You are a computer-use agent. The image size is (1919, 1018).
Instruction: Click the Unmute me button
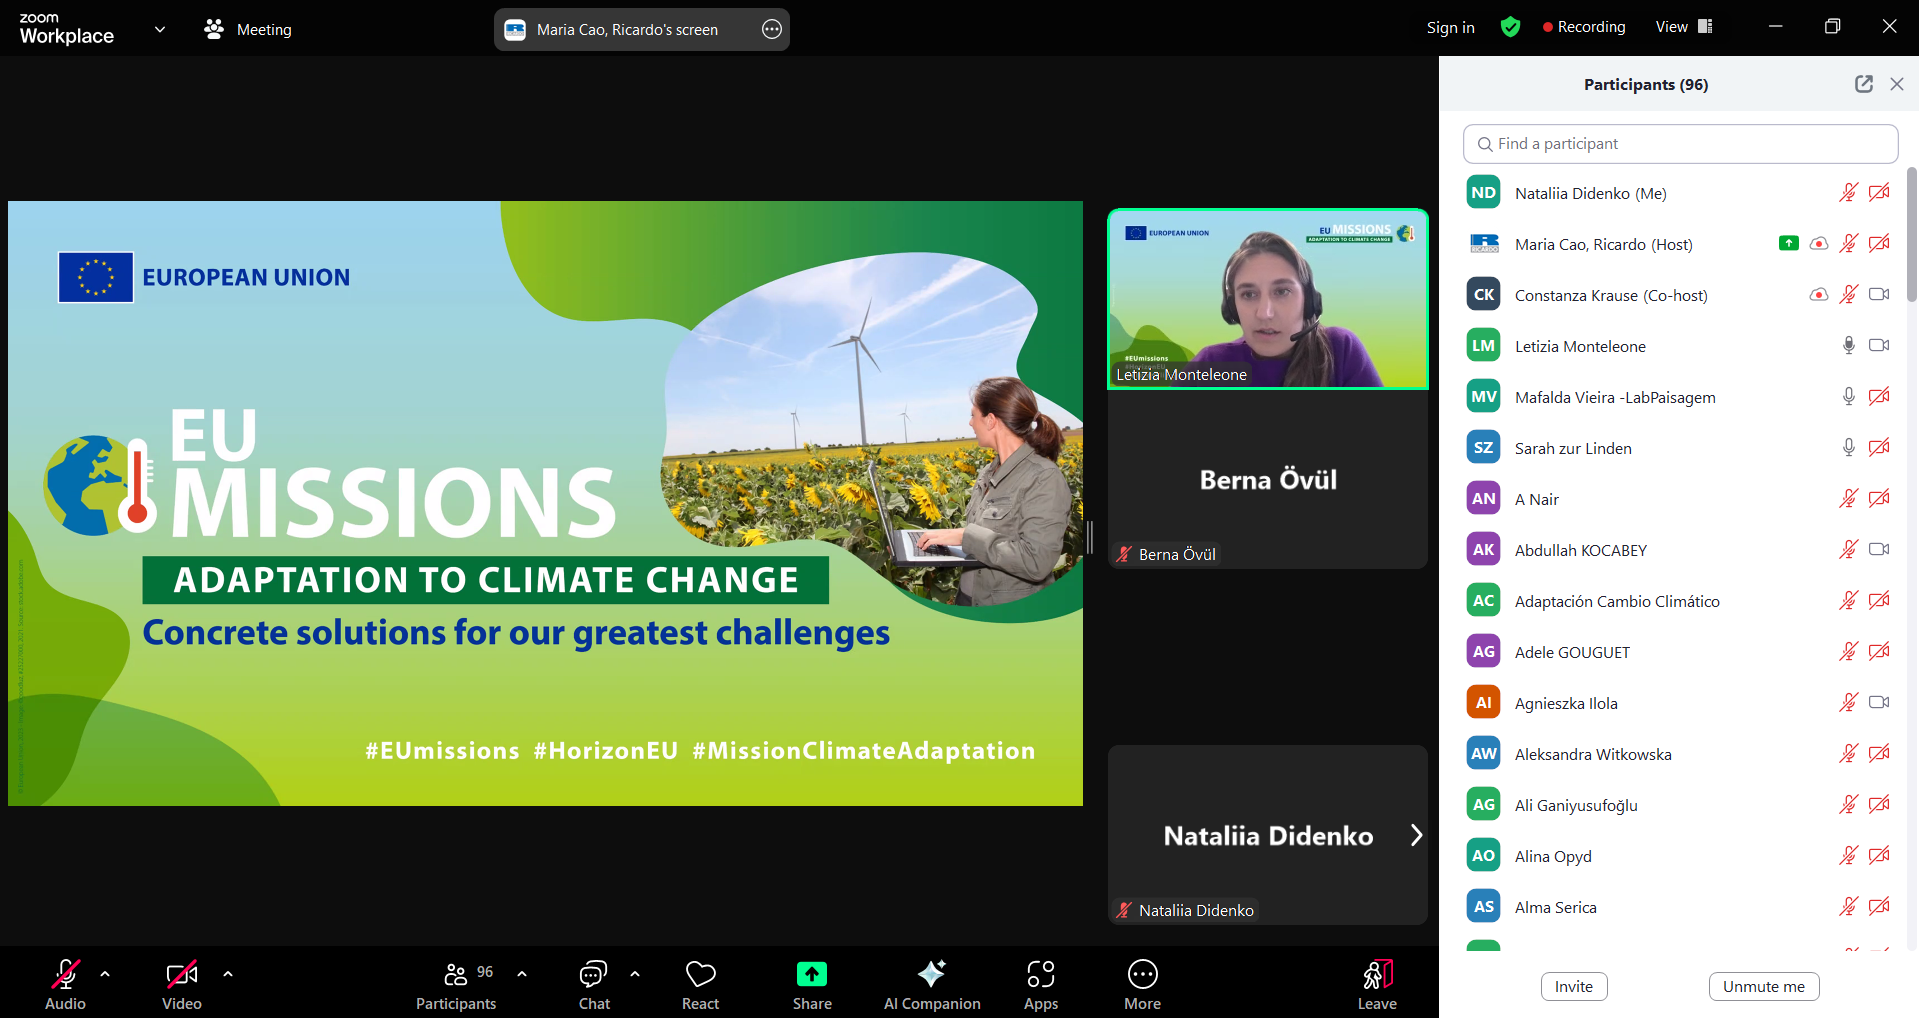tap(1764, 986)
